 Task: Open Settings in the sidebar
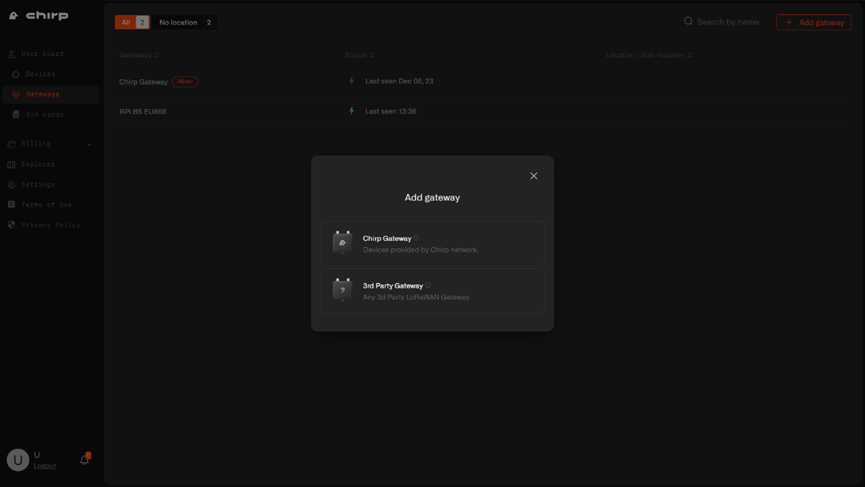tap(38, 184)
